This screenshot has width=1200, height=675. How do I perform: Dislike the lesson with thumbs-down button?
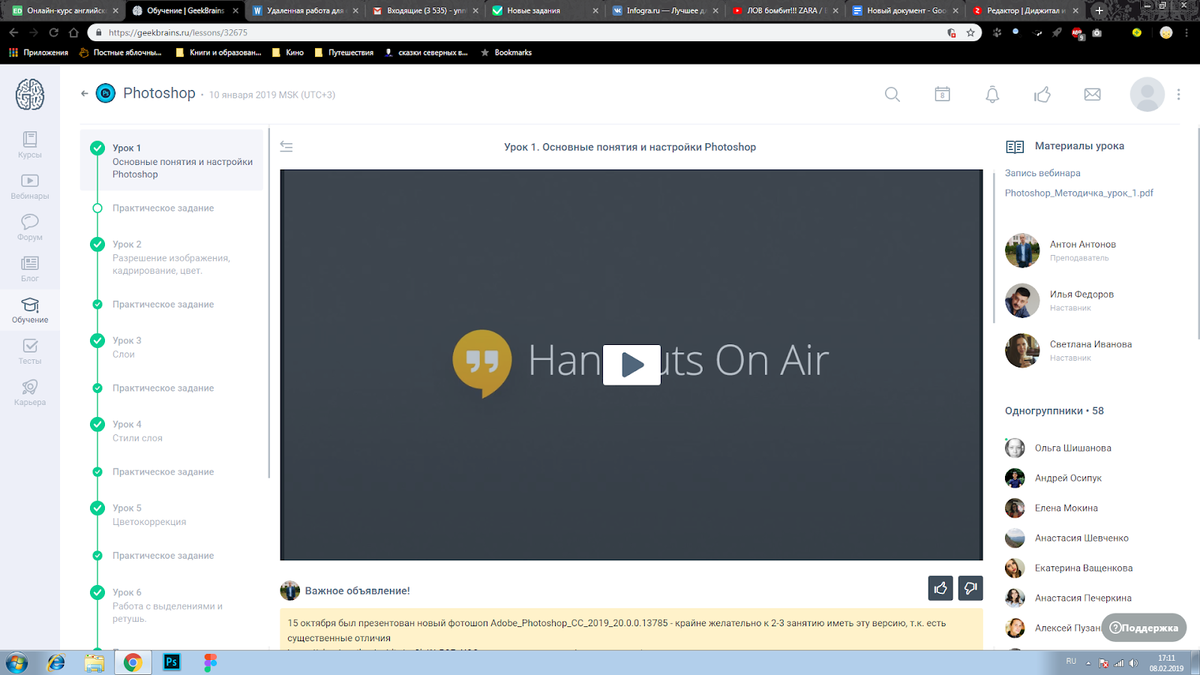(x=970, y=589)
